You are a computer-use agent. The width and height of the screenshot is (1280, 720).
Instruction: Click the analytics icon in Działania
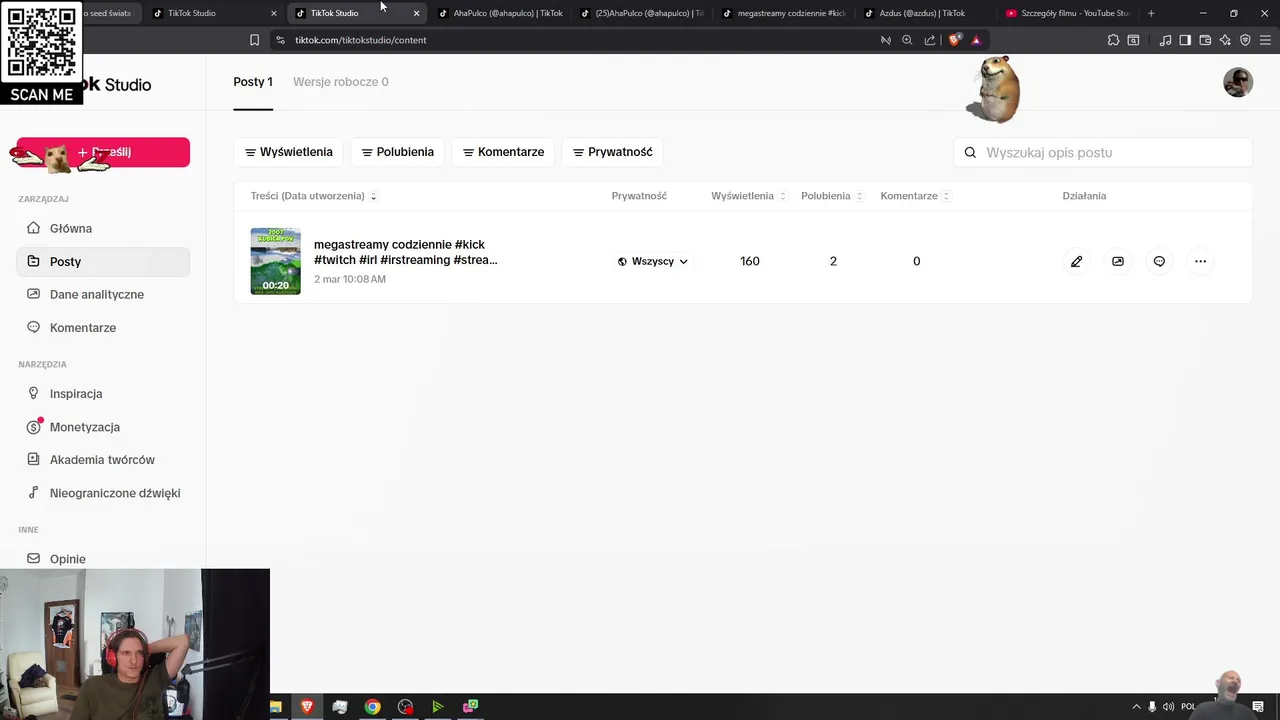(x=1118, y=261)
